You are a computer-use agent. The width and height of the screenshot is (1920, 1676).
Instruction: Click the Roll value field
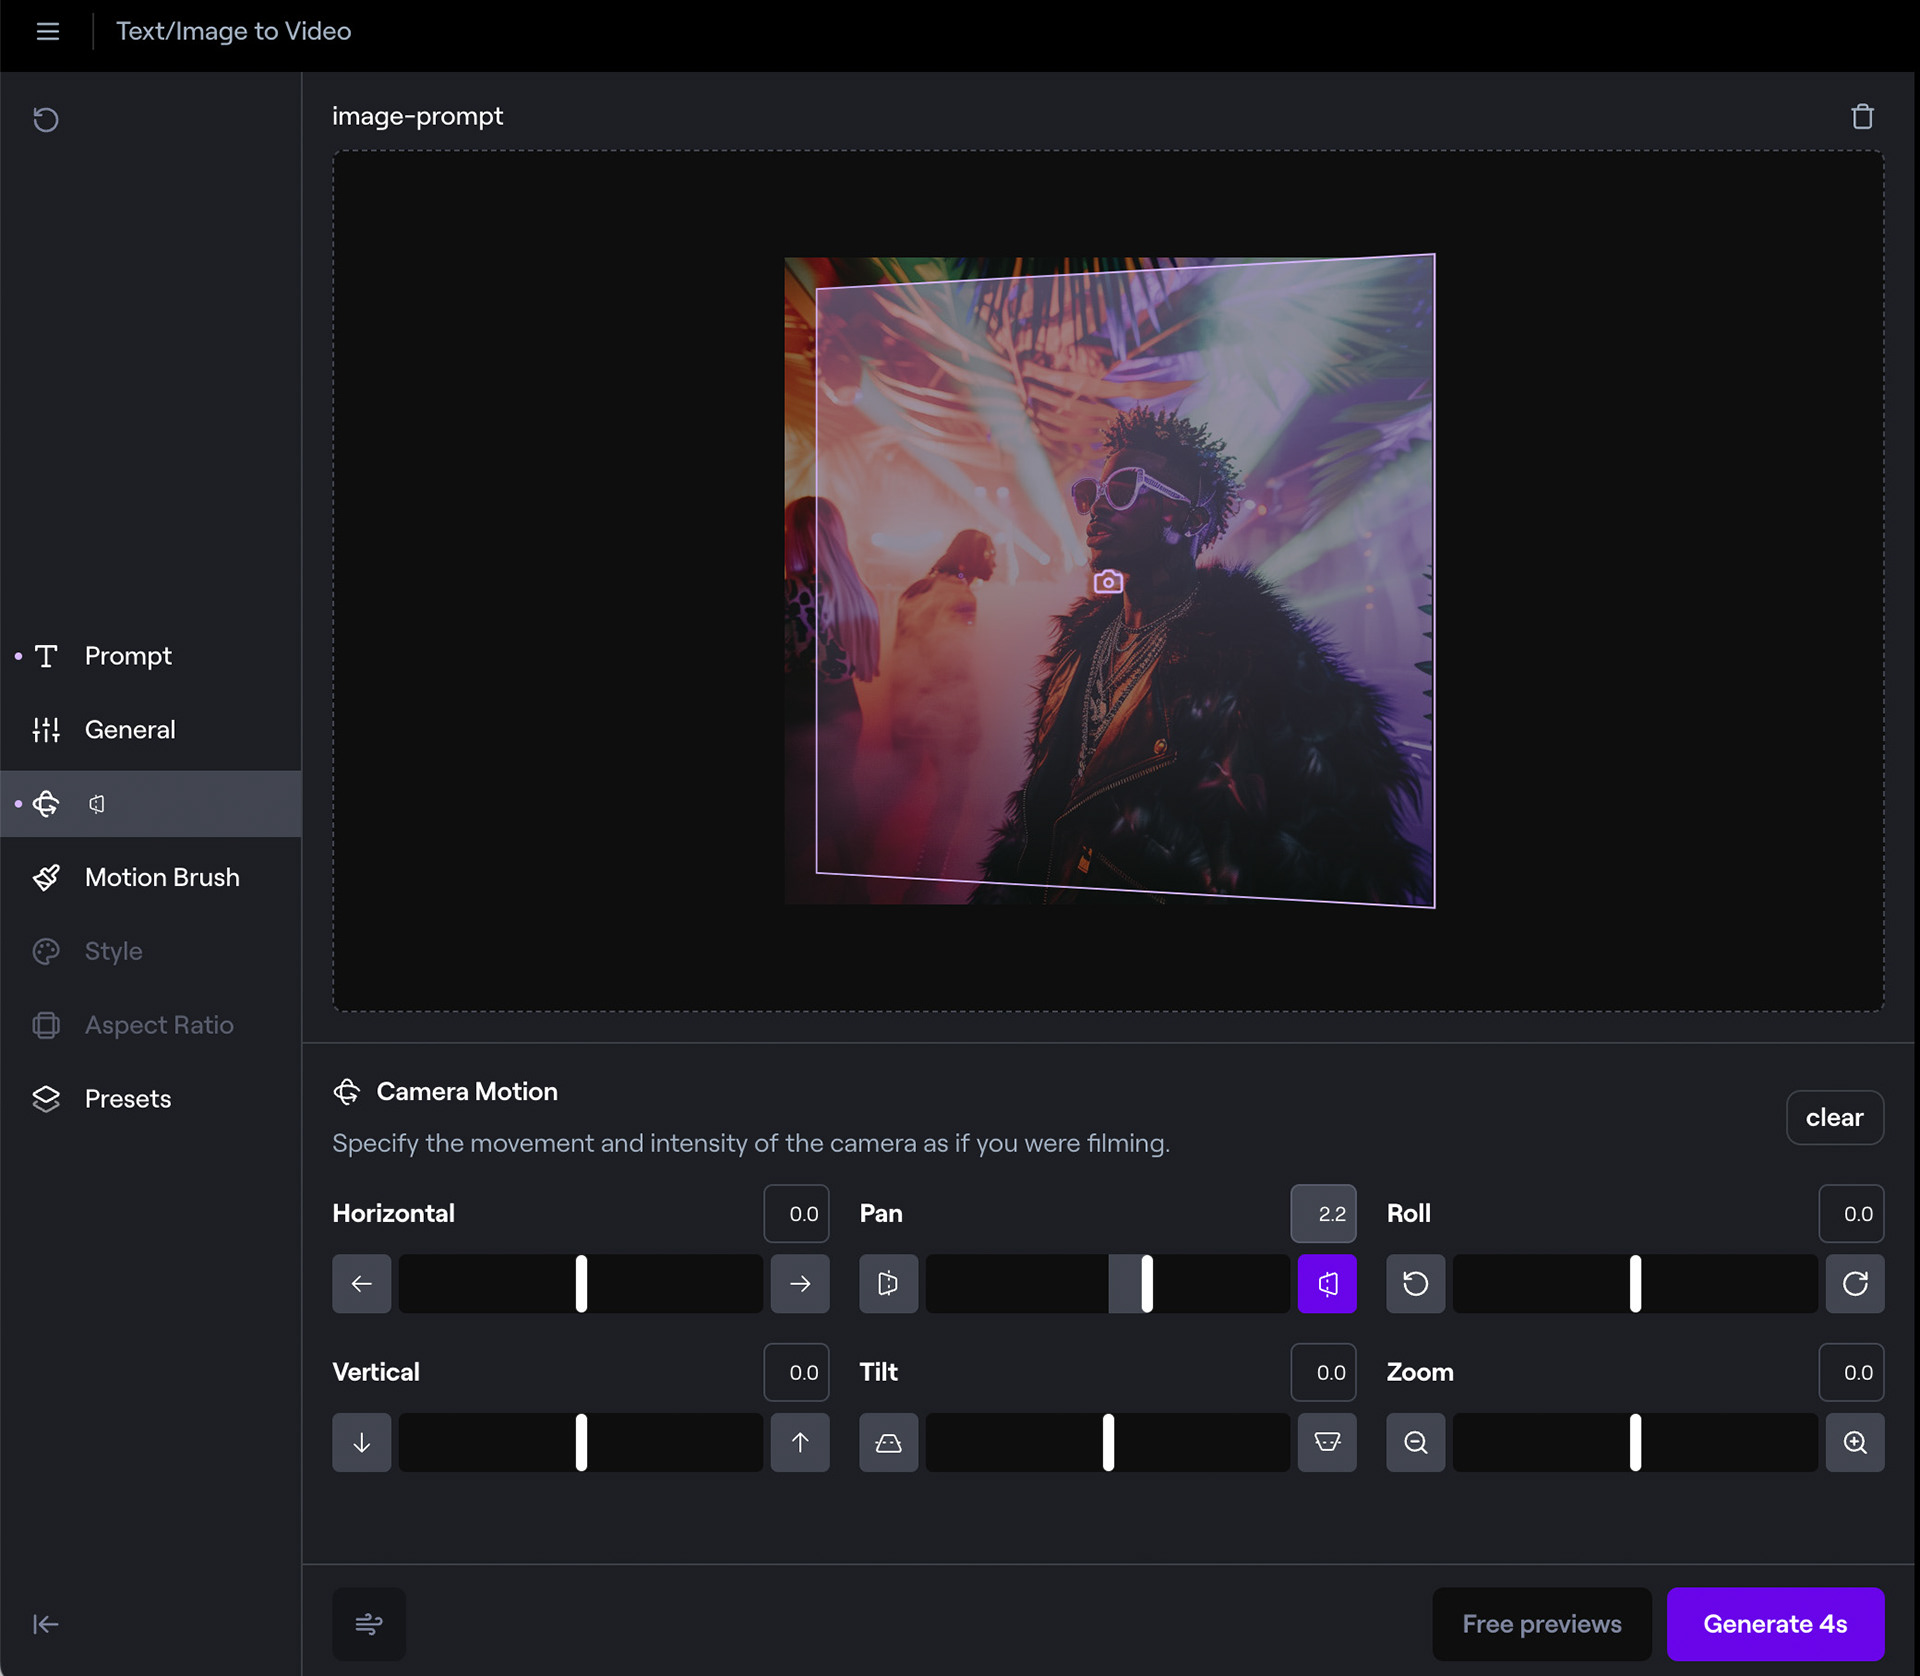click(1851, 1213)
